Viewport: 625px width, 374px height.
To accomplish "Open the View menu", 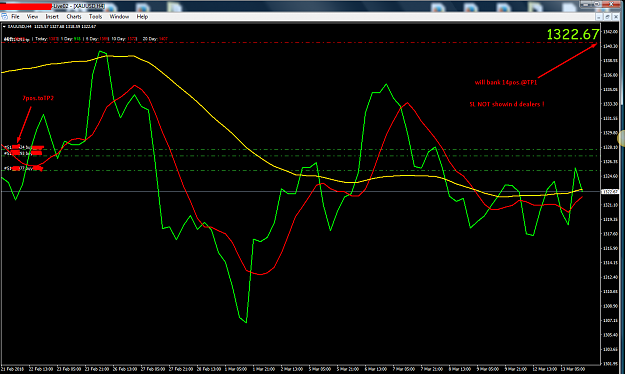I will pyautogui.click(x=32, y=17).
